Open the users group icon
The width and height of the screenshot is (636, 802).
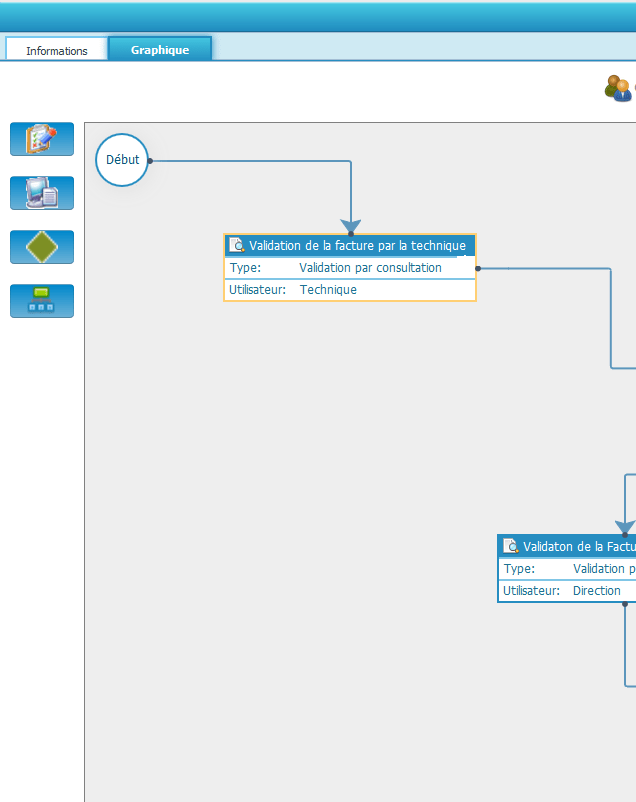[x=619, y=88]
